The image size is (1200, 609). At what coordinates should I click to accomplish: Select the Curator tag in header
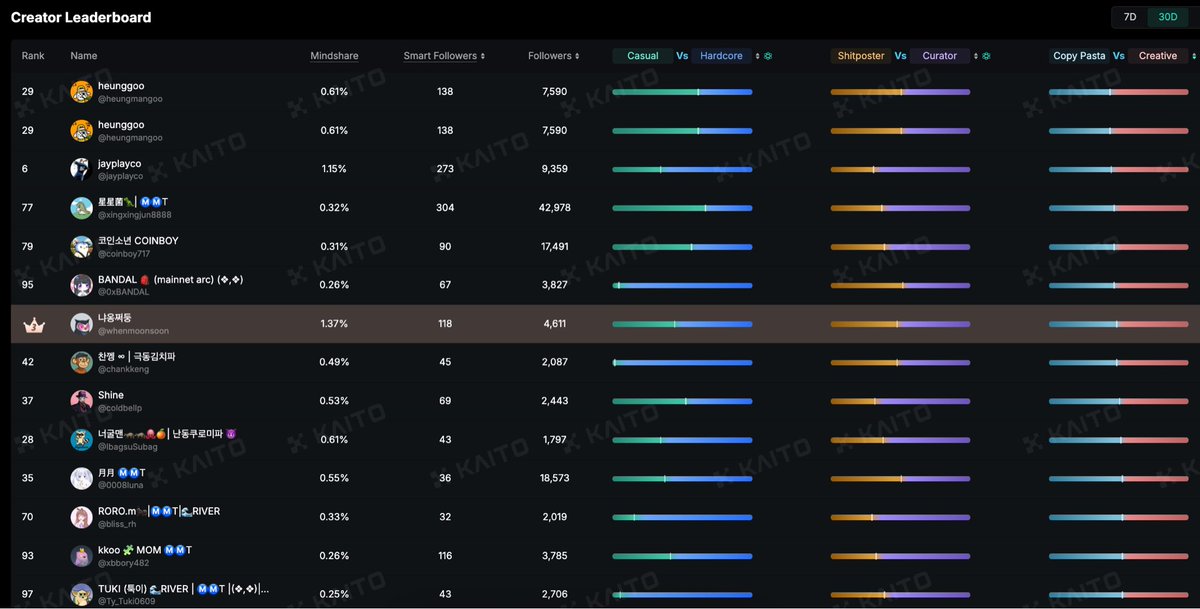pyautogui.click(x=939, y=56)
